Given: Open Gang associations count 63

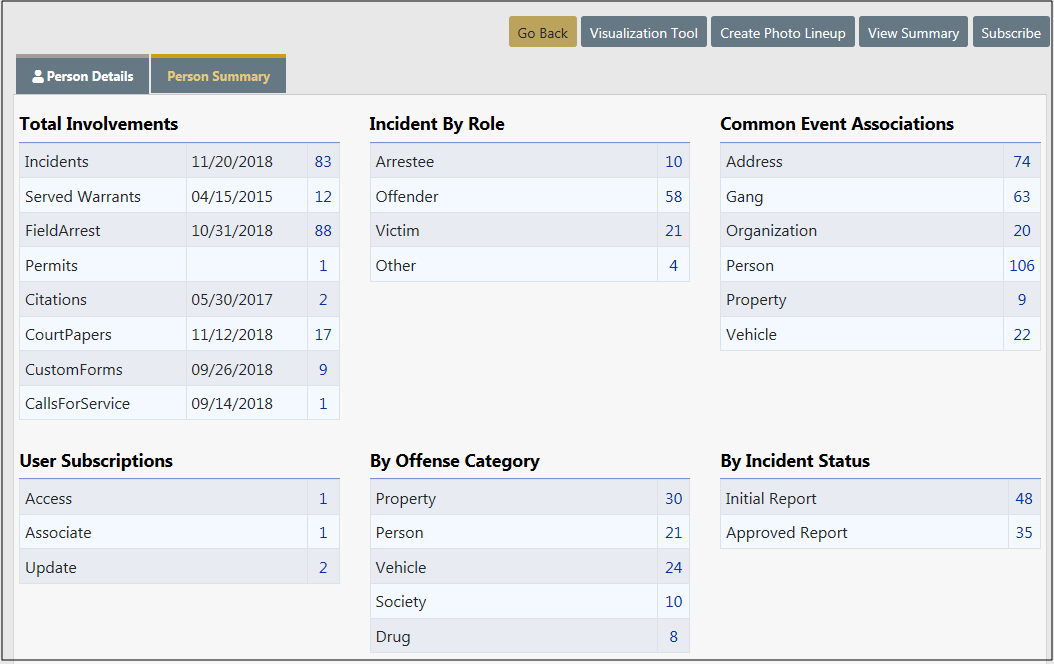Looking at the screenshot, I should (1021, 196).
